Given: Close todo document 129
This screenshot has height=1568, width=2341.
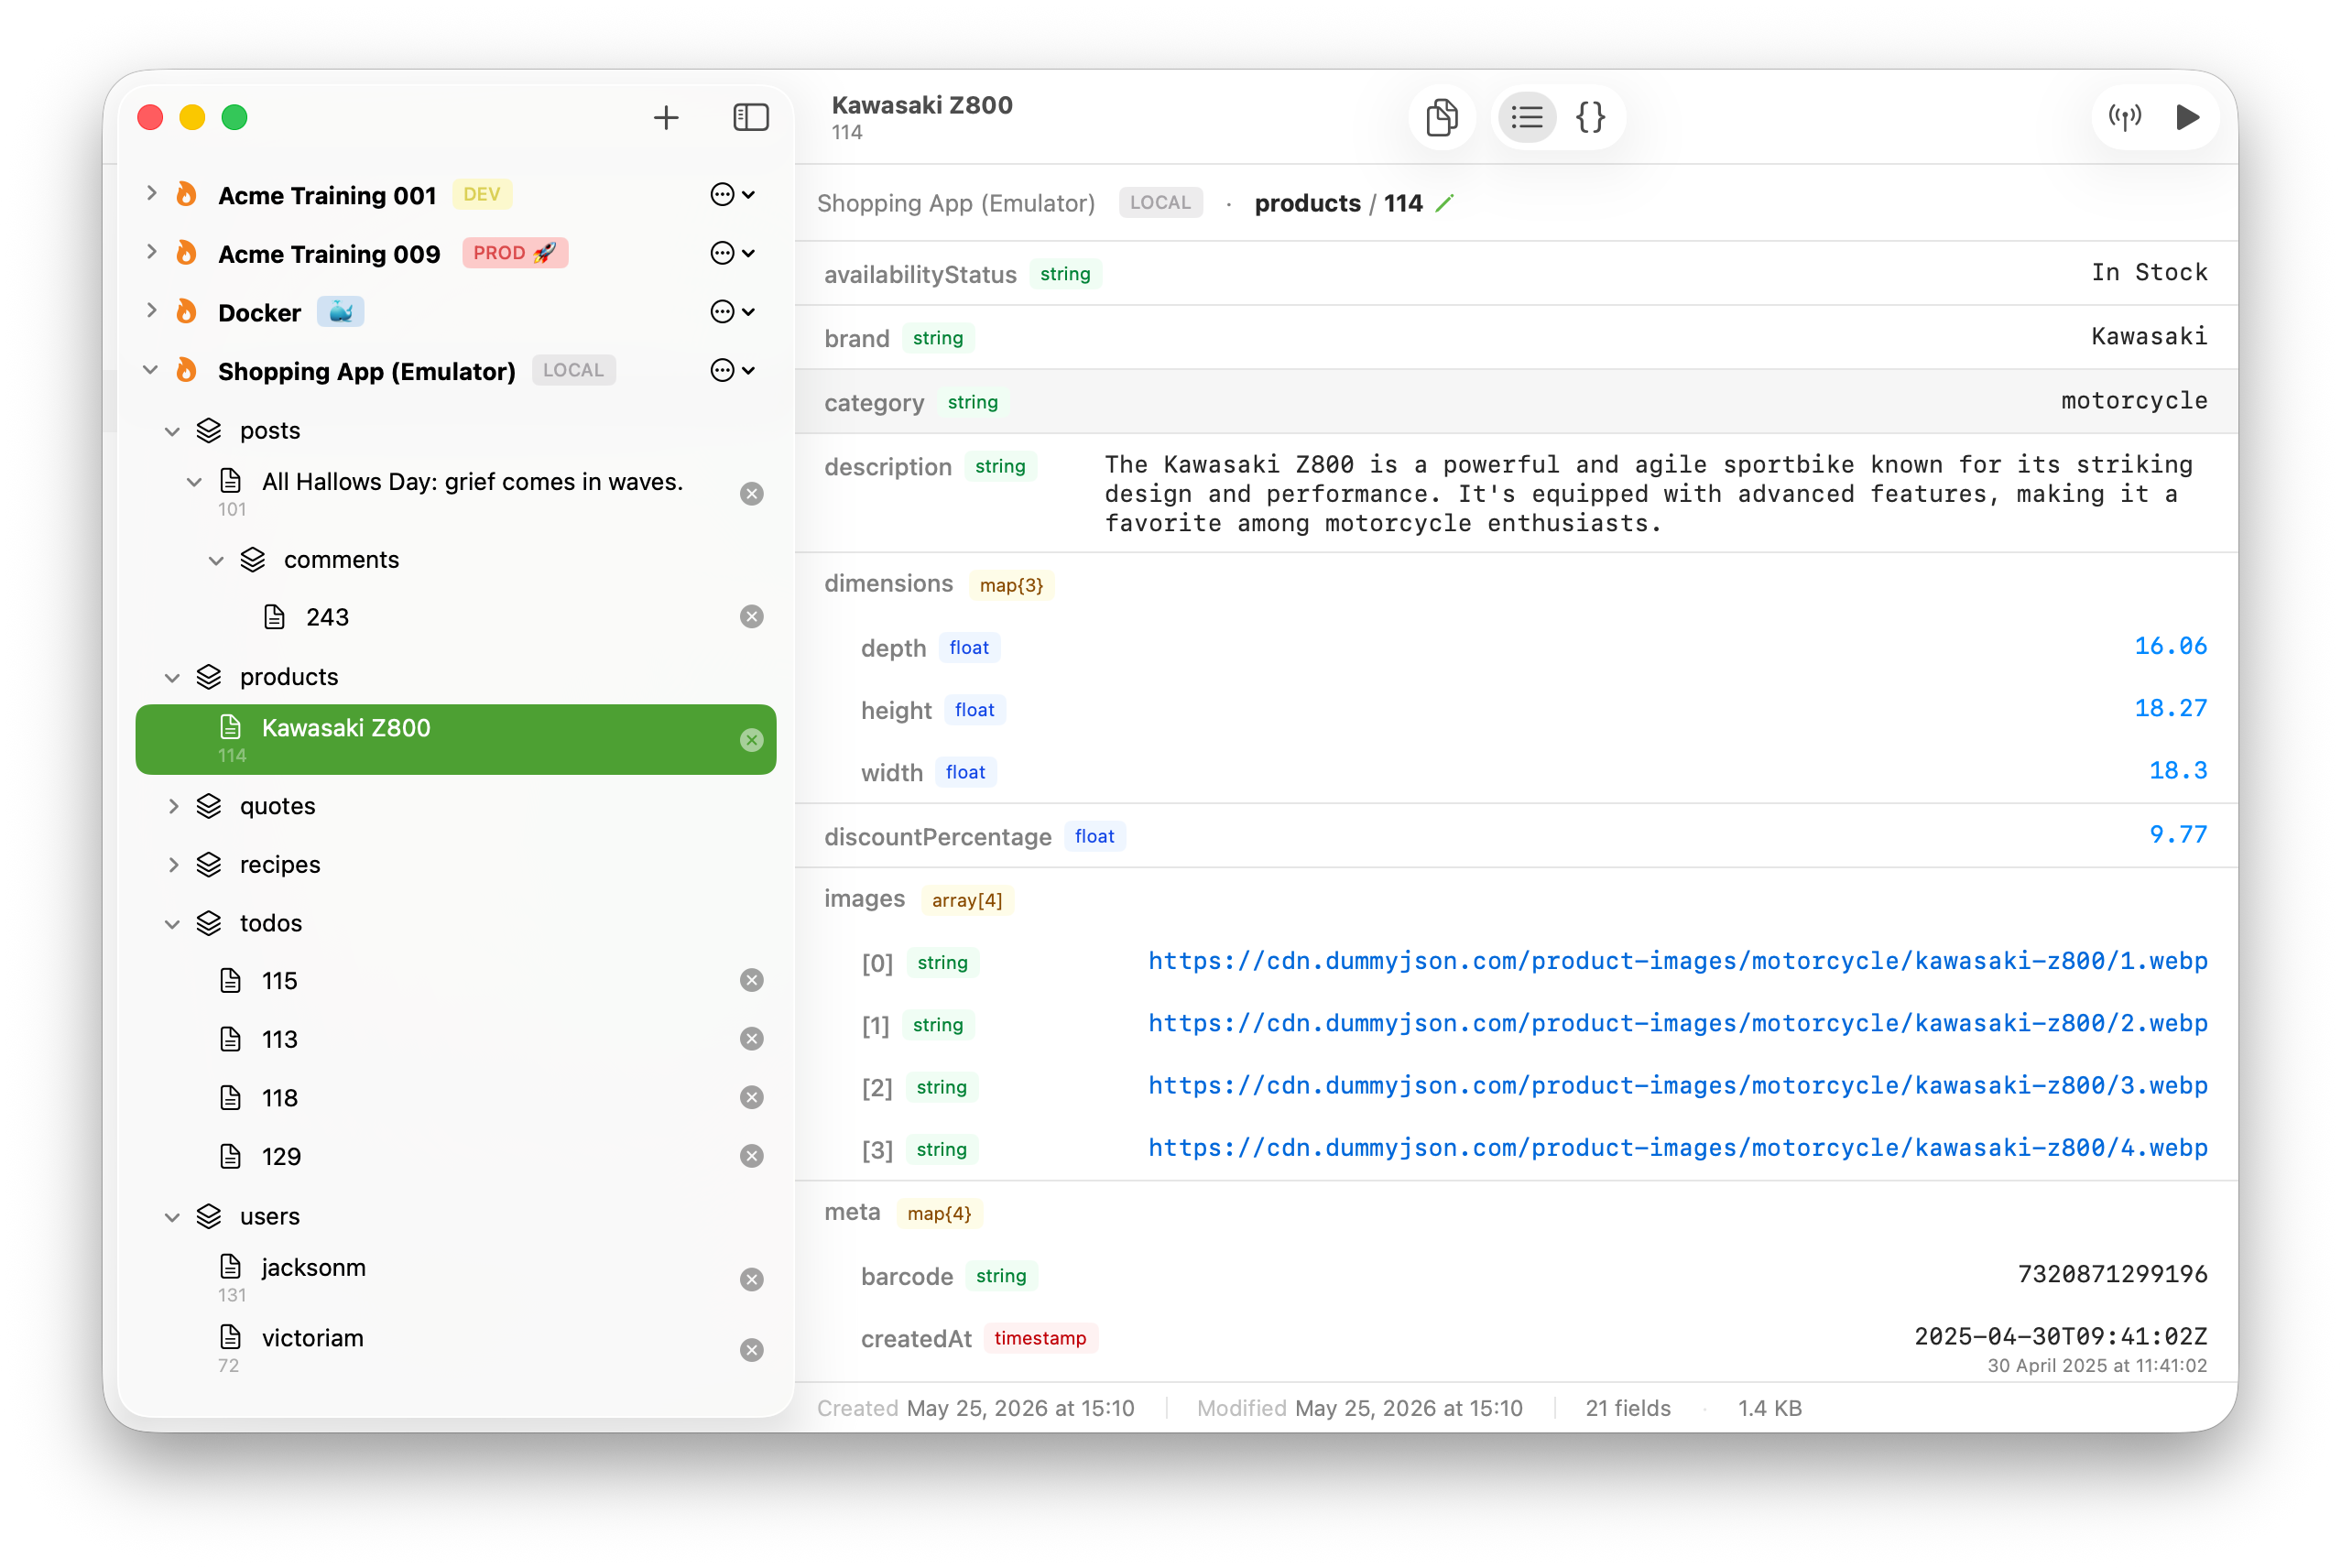Looking at the screenshot, I should [x=752, y=1157].
